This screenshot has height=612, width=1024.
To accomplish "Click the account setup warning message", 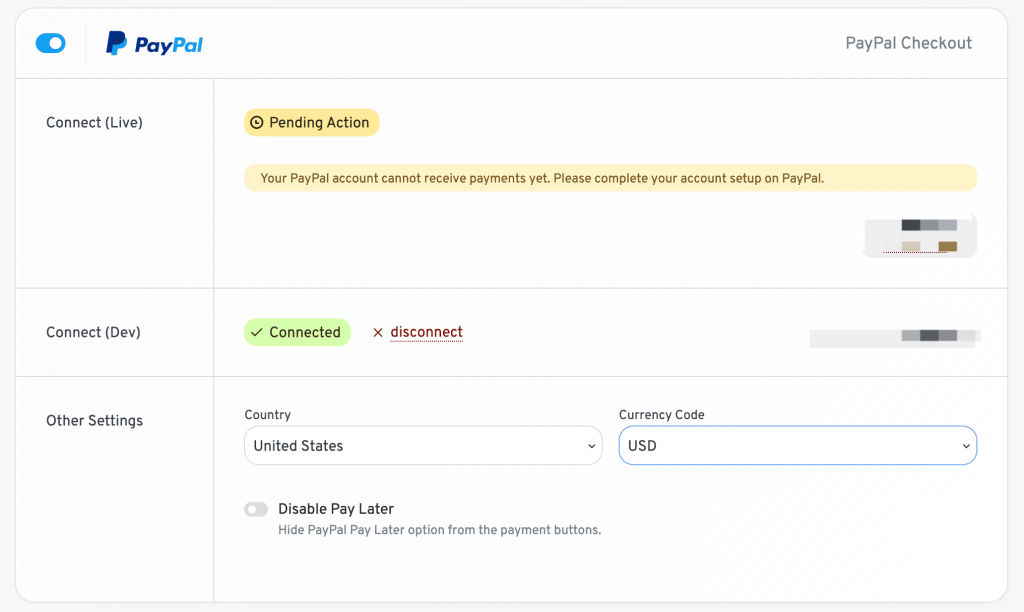I will pyautogui.click(x=611, y=178).
